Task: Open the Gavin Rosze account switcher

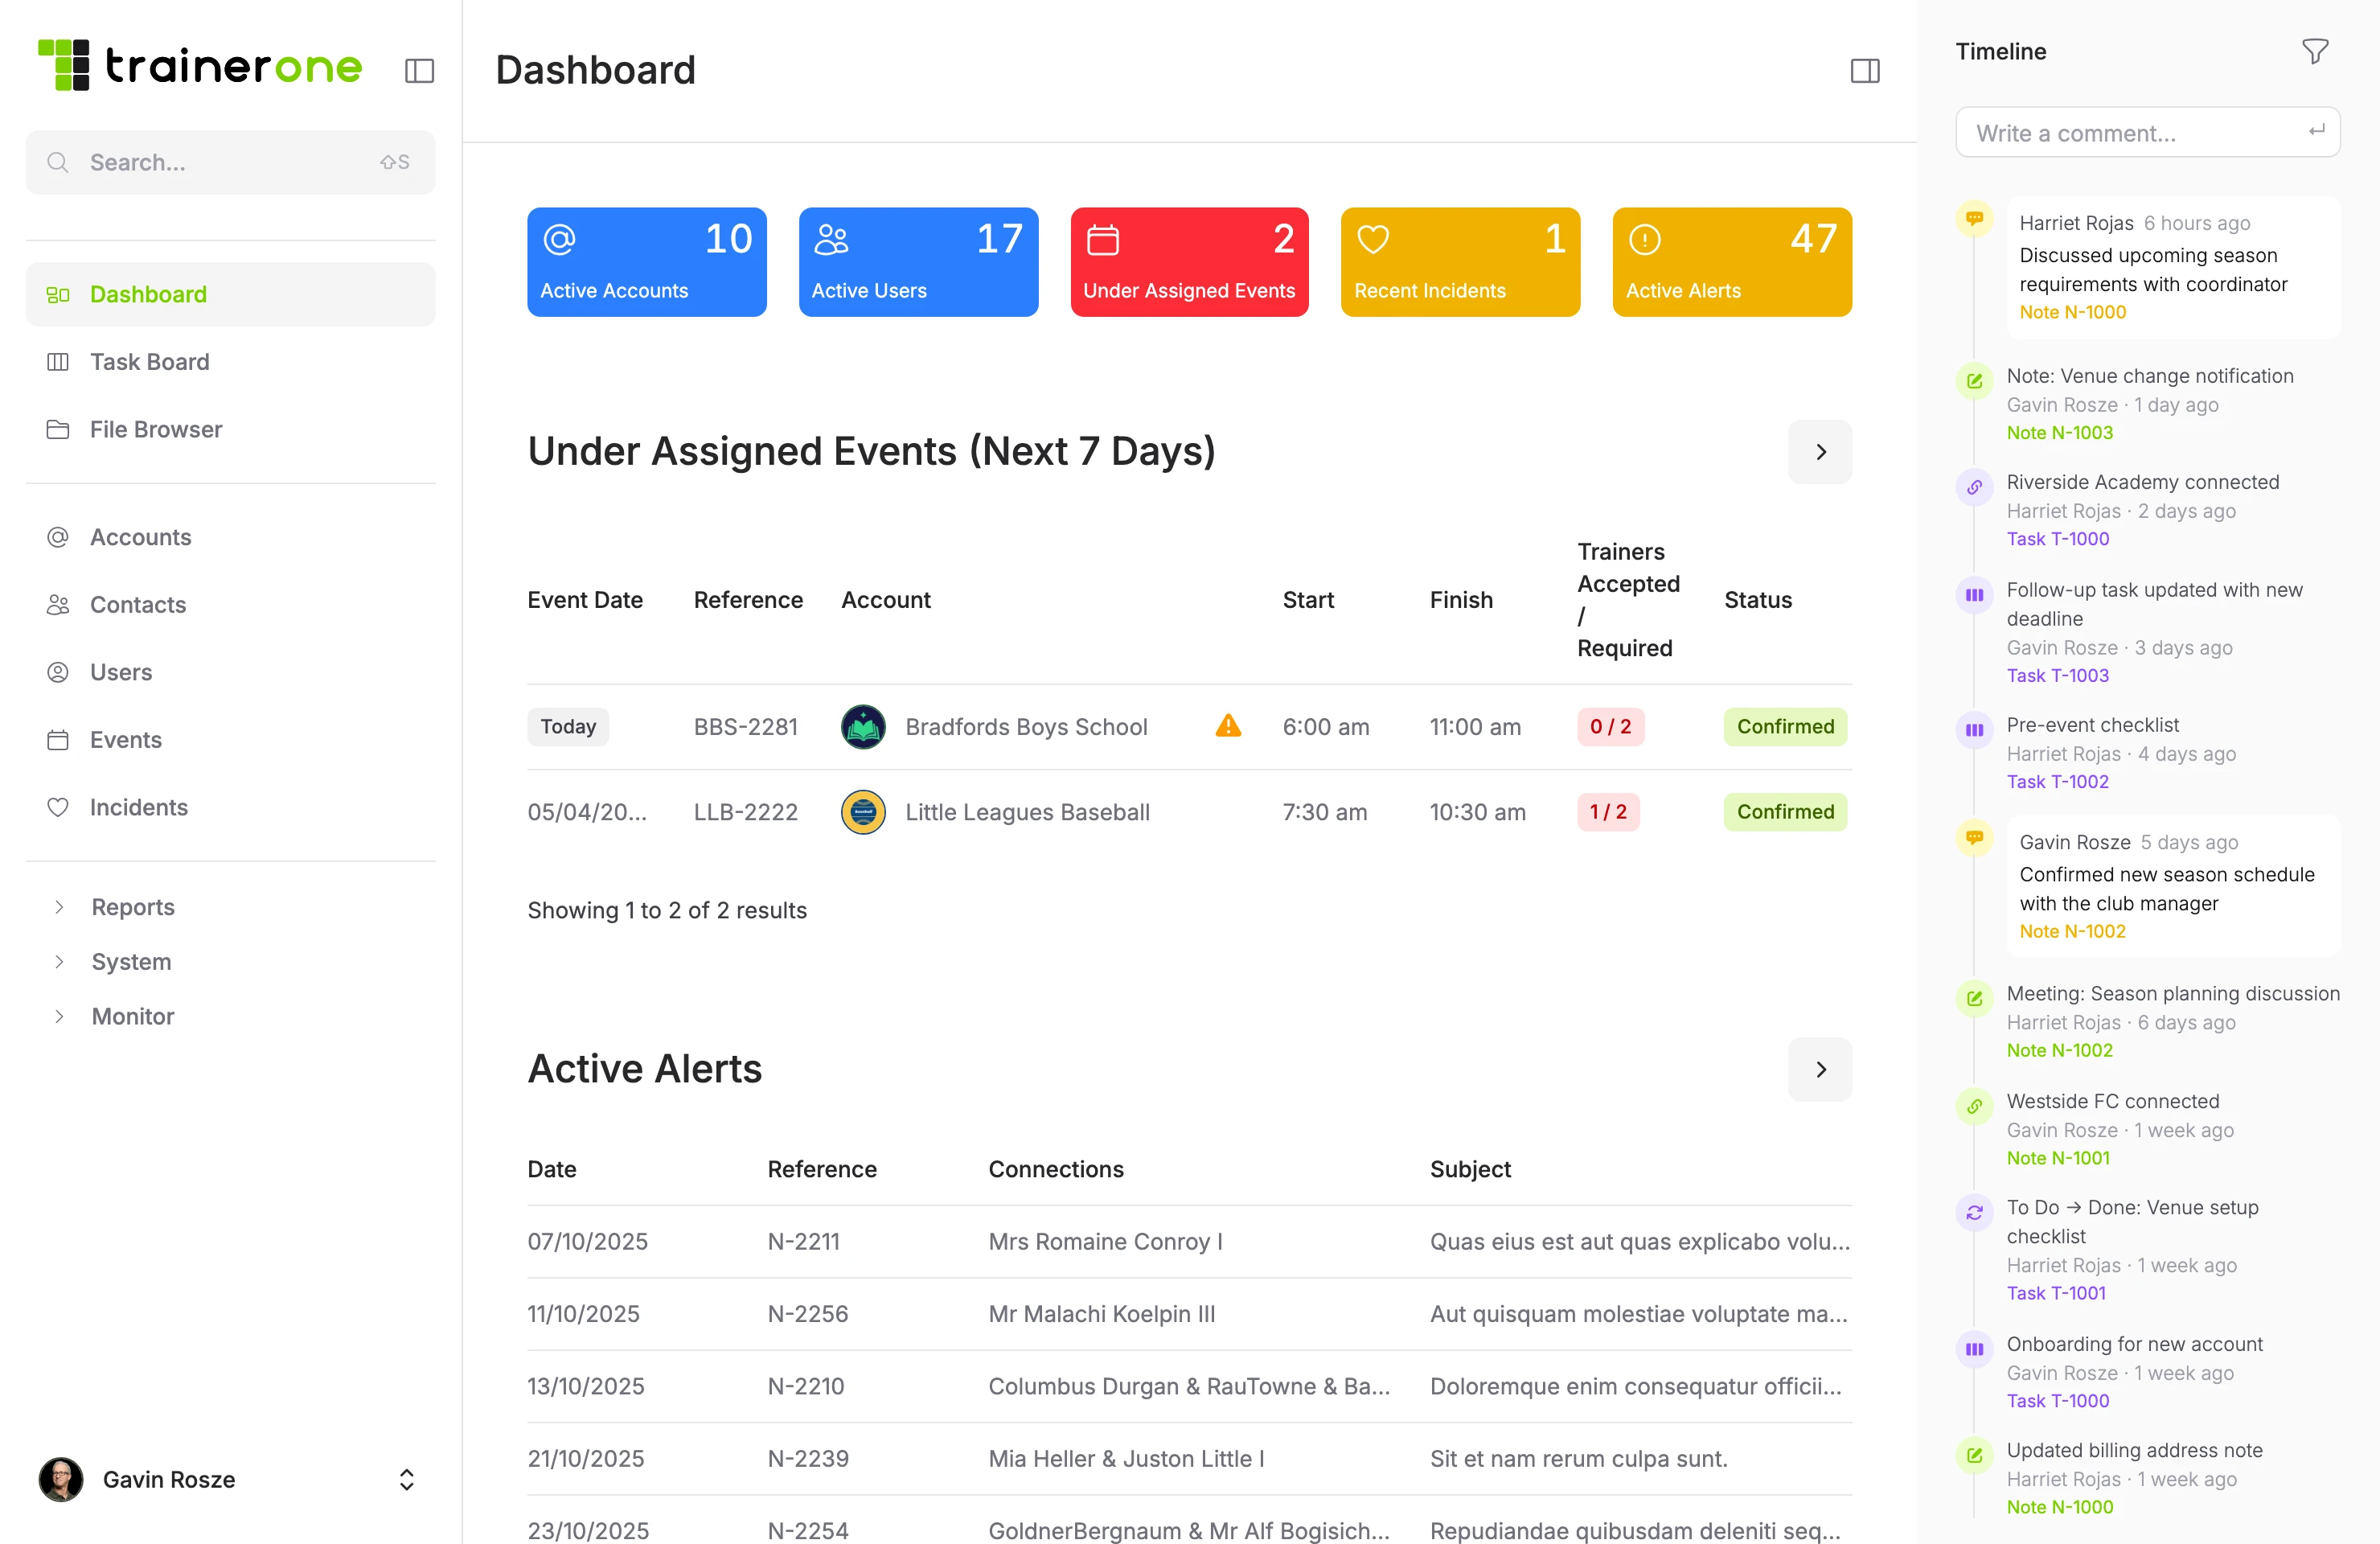Action: point(406,1480)
